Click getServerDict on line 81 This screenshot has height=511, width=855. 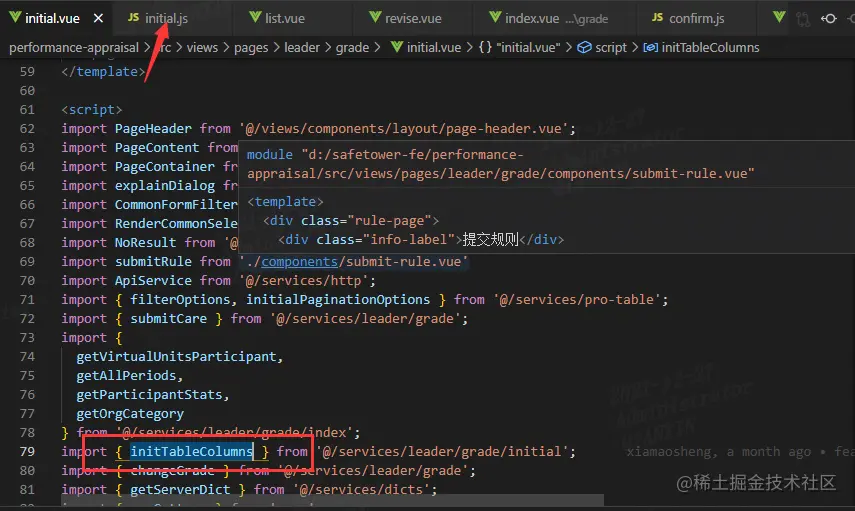point(180,490)
